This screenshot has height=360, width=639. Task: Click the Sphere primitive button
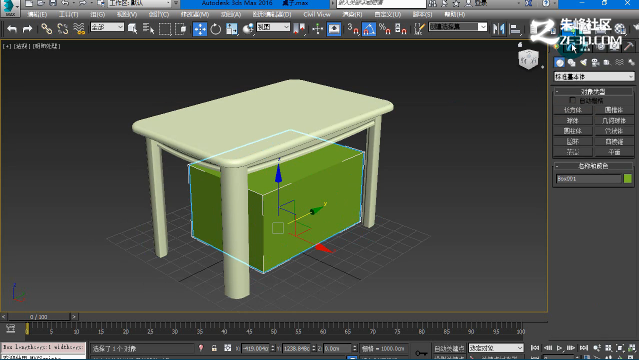[x=573, y=121]
